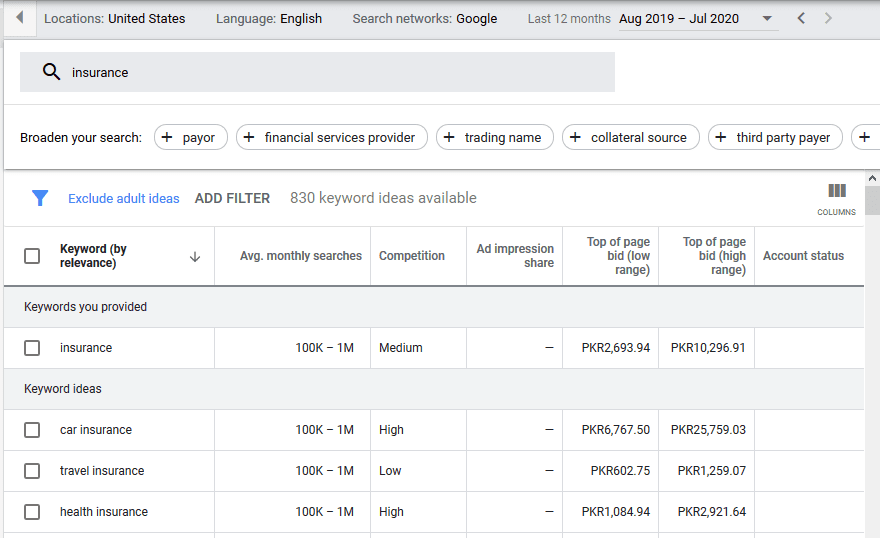
Task: Sort by Ad impression share header
Action: pyautogui.click(x=515, y=256)
